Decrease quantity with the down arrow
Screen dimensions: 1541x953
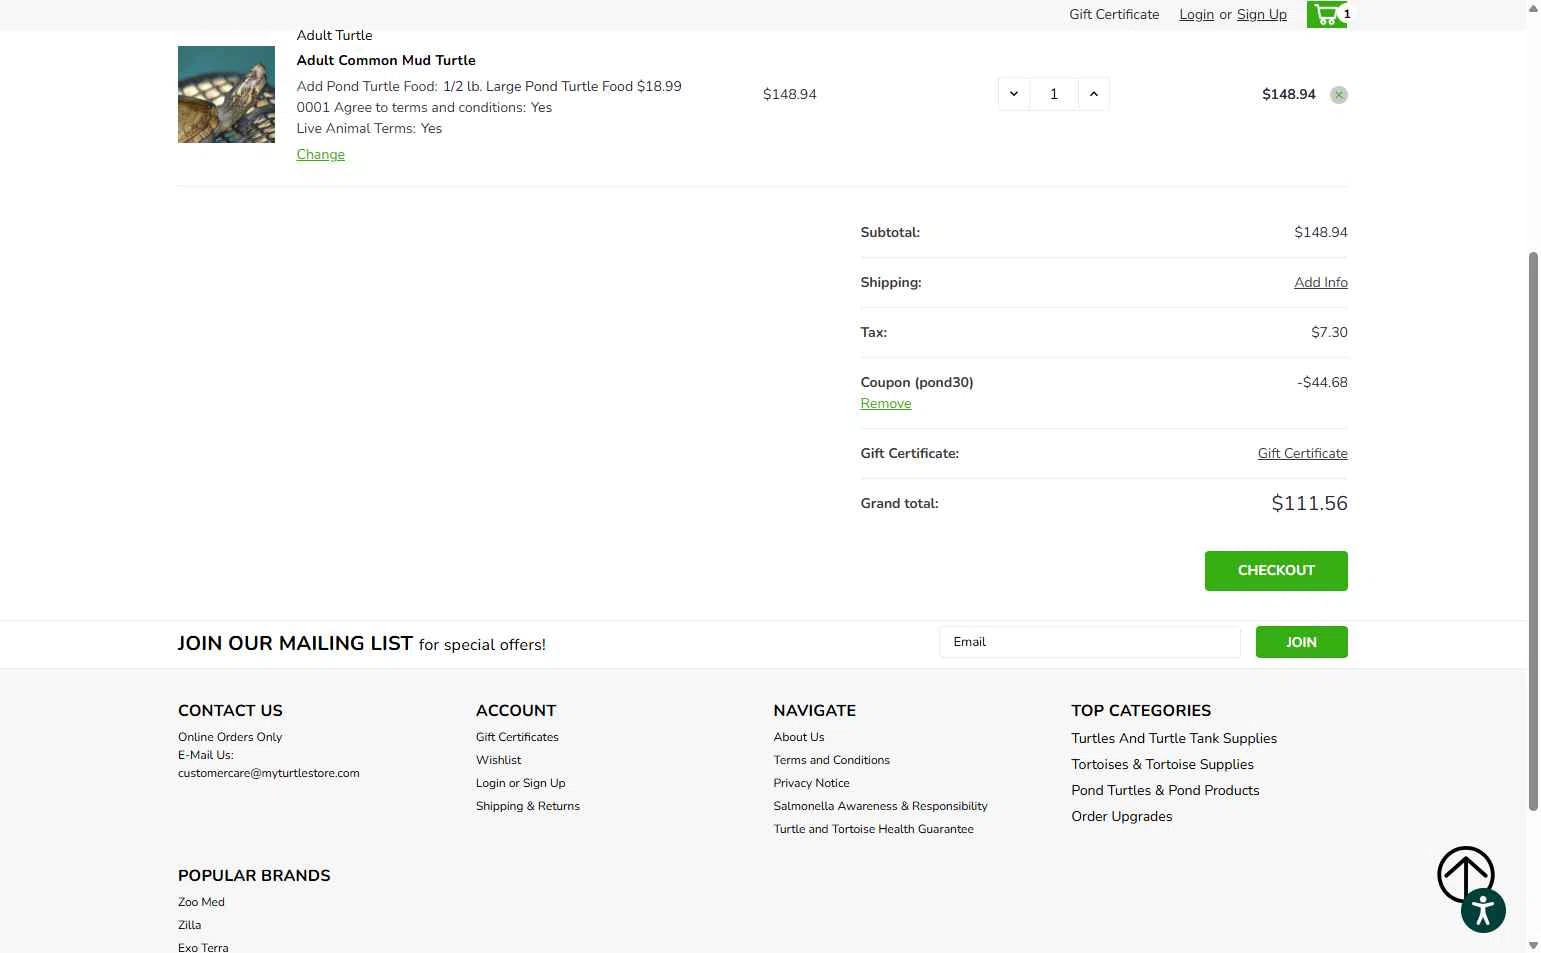(x=1014, y=94)
